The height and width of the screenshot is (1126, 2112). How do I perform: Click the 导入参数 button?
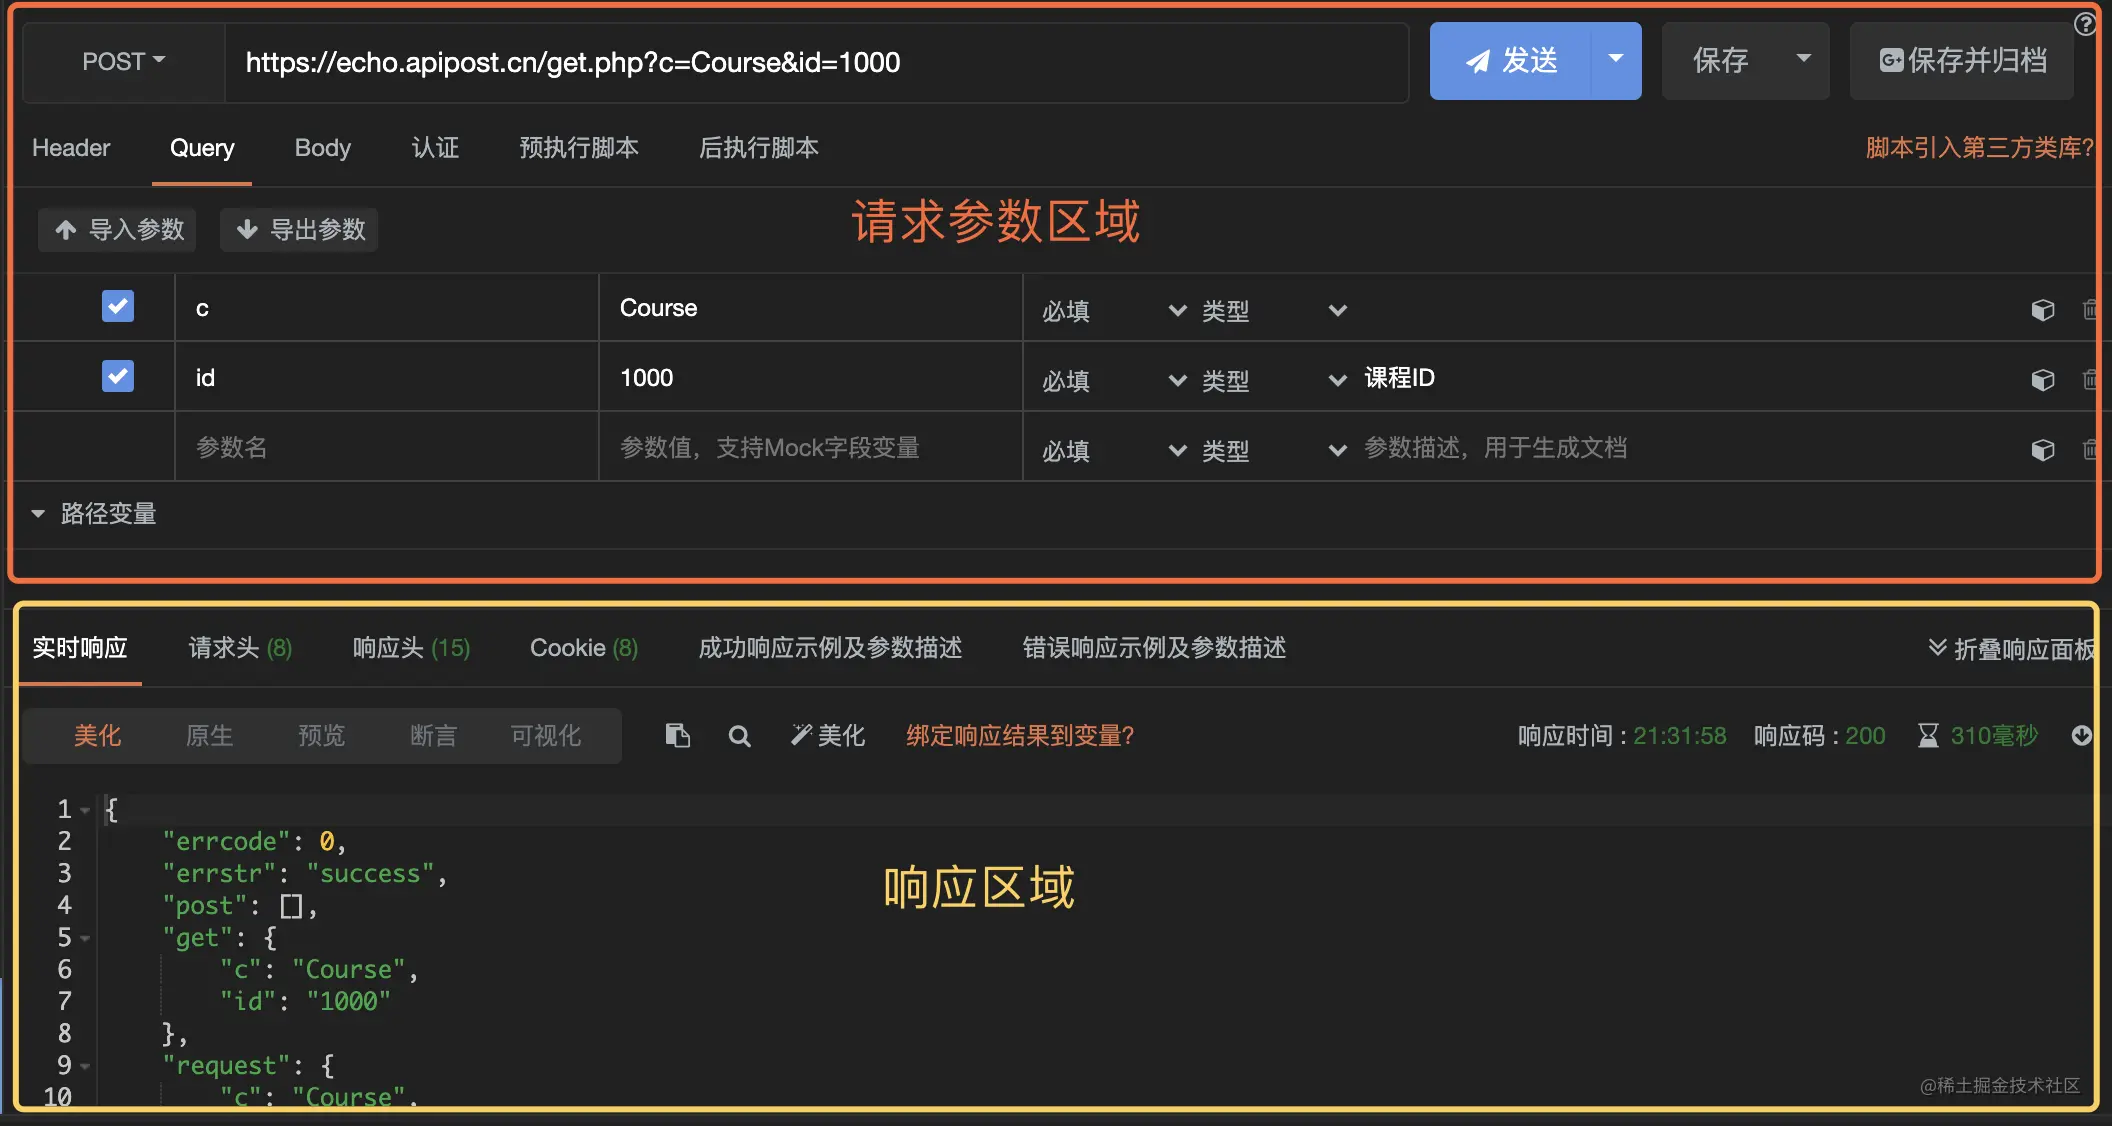tap(118, 230)
